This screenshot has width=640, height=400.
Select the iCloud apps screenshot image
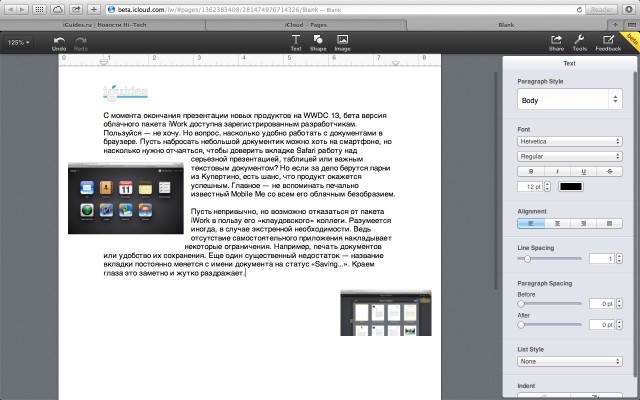(126, 198)
